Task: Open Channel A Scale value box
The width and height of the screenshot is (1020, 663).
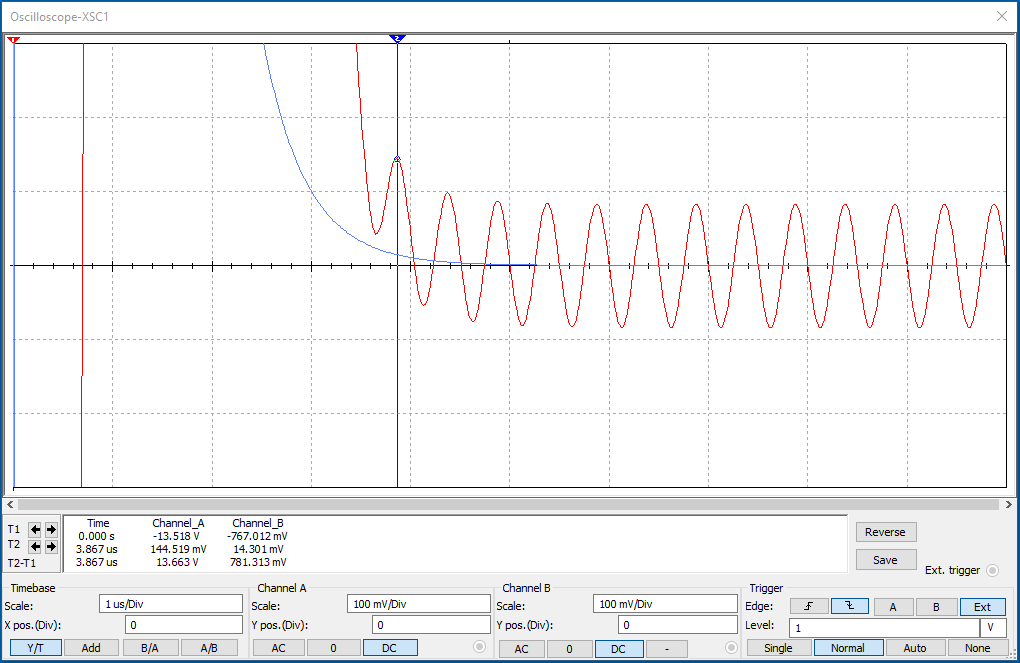Action: (x=419, y=604)
